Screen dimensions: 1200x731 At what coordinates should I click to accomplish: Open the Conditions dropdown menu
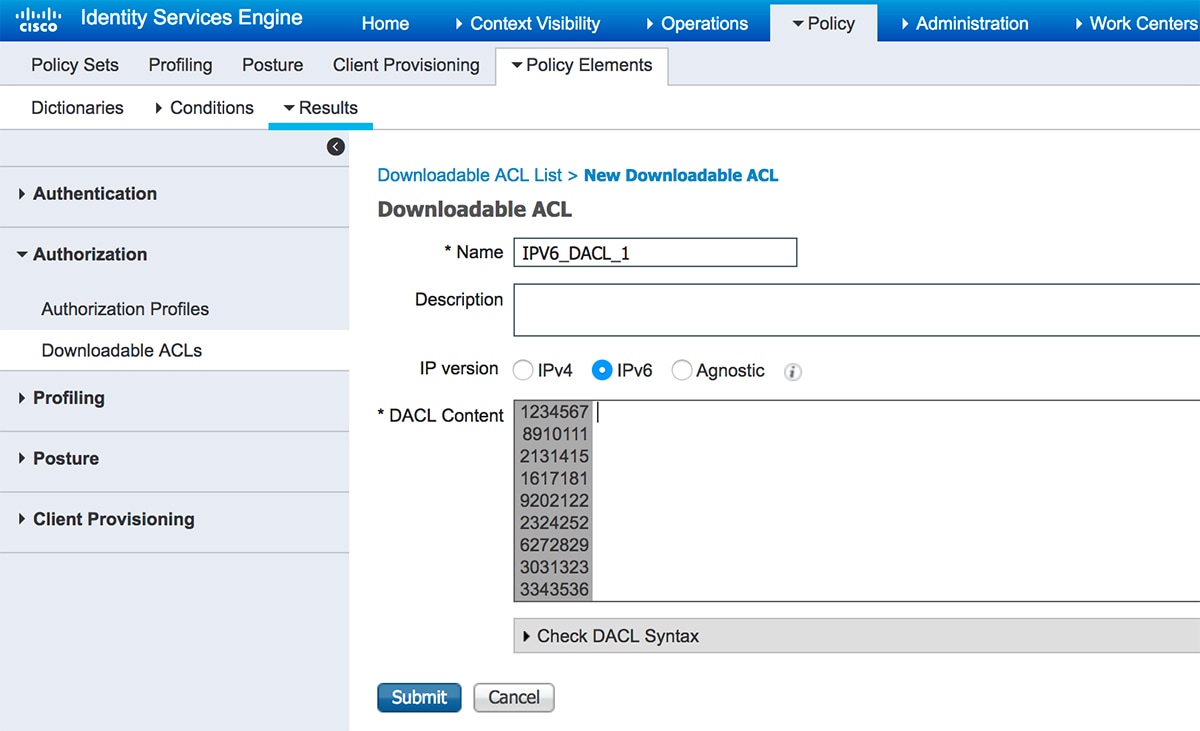(205, 108)
